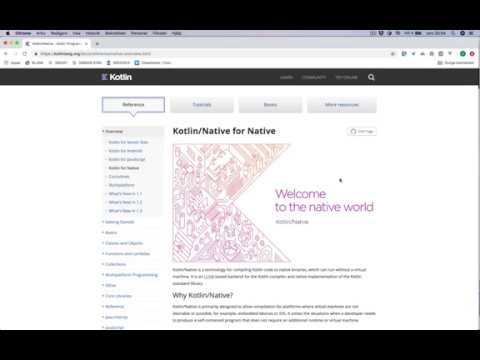Open What's New in 1.1
The image size is (480, 360).
125,194
